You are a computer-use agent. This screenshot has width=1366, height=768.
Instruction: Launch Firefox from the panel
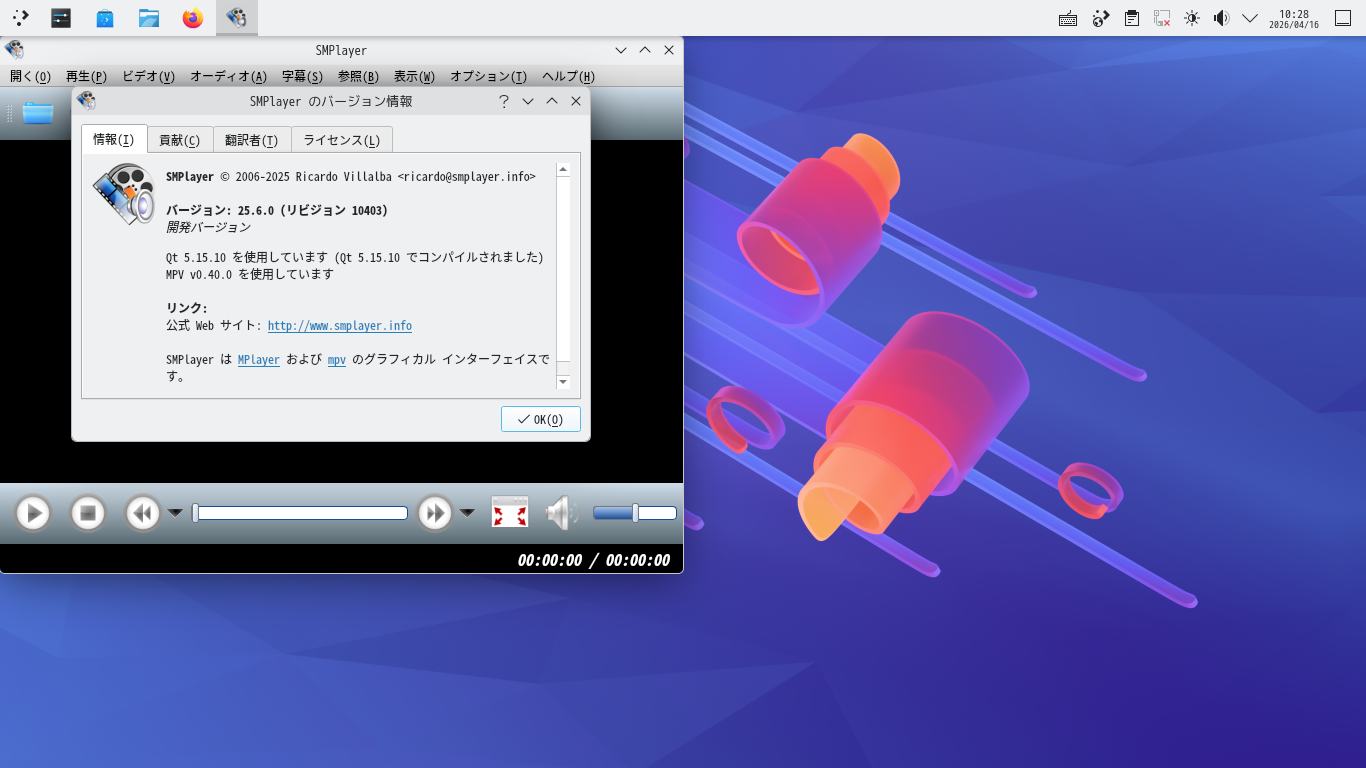click(193, 18)
